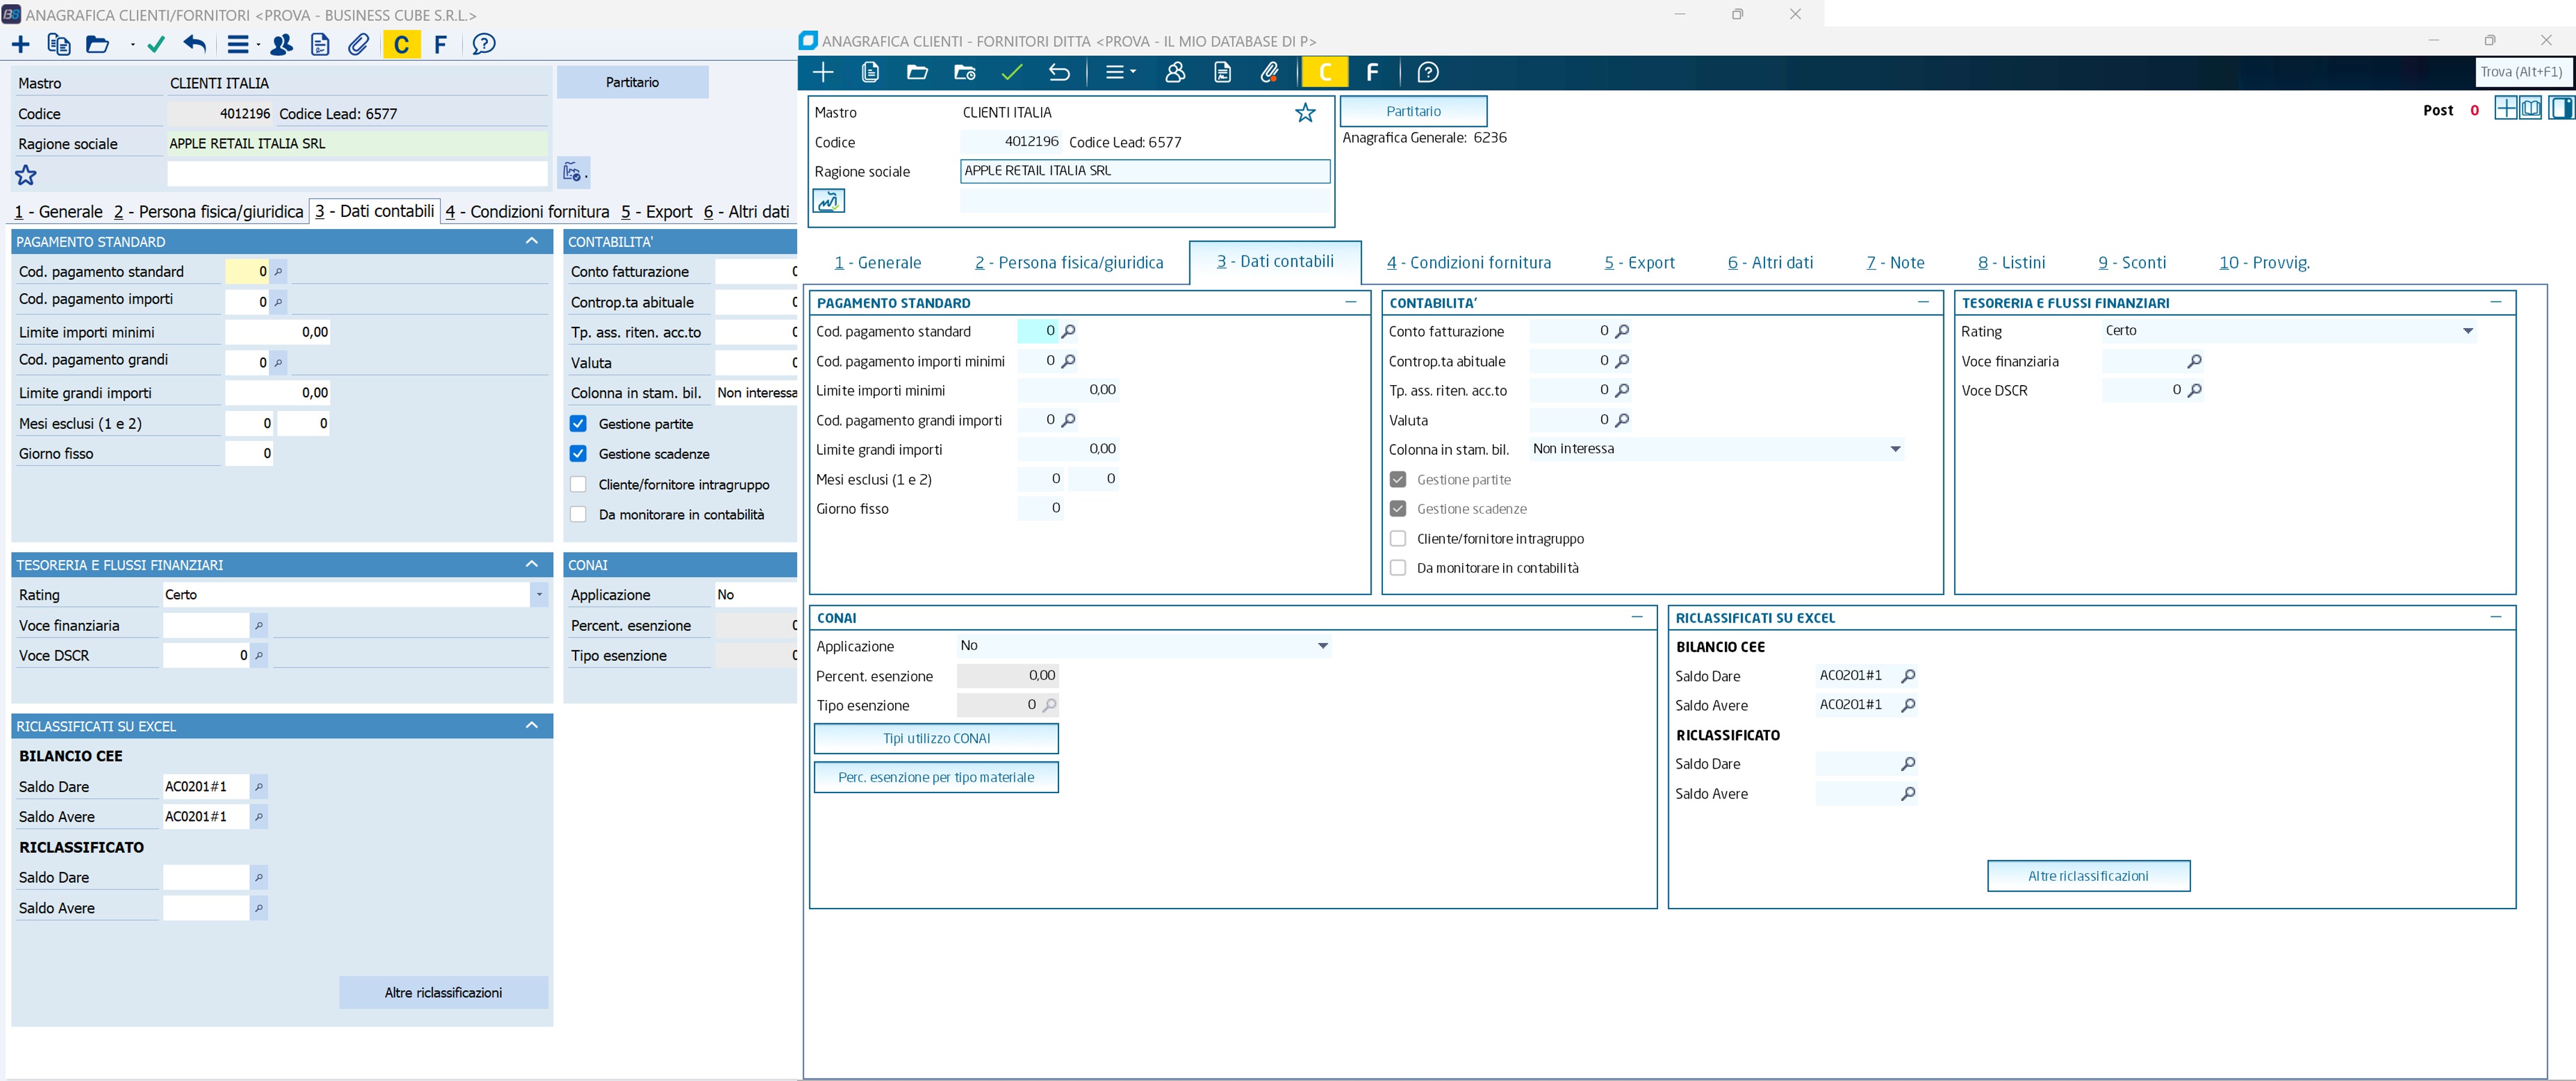Click magnifier next to Conto fatturazione in right window
This screenshot has width=2576, height=1081.
pyautogui.click(x=1622, y=331)
